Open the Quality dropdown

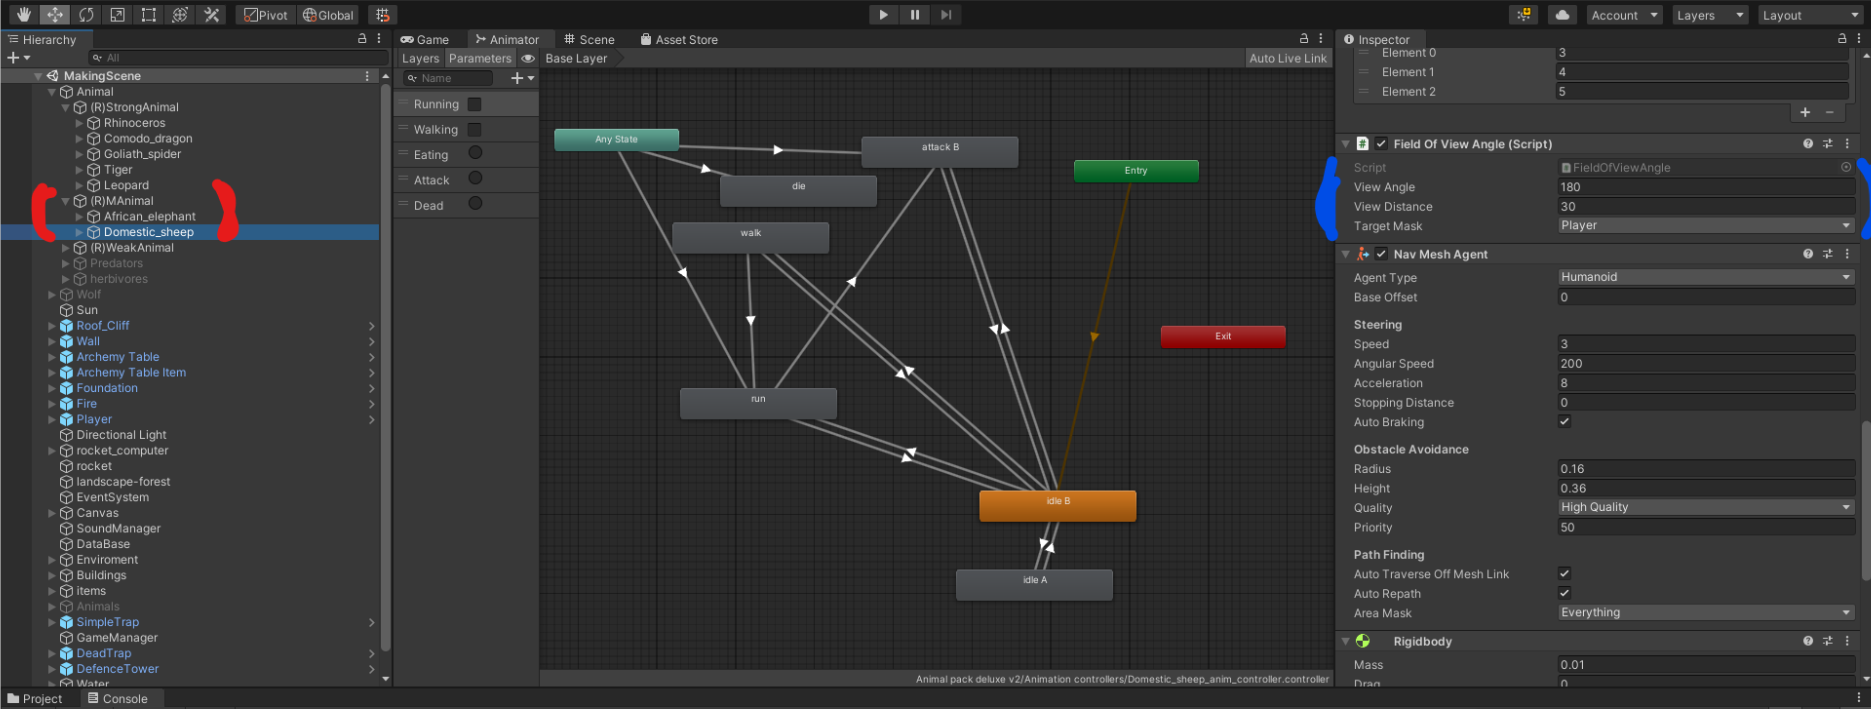(1706, 507)
